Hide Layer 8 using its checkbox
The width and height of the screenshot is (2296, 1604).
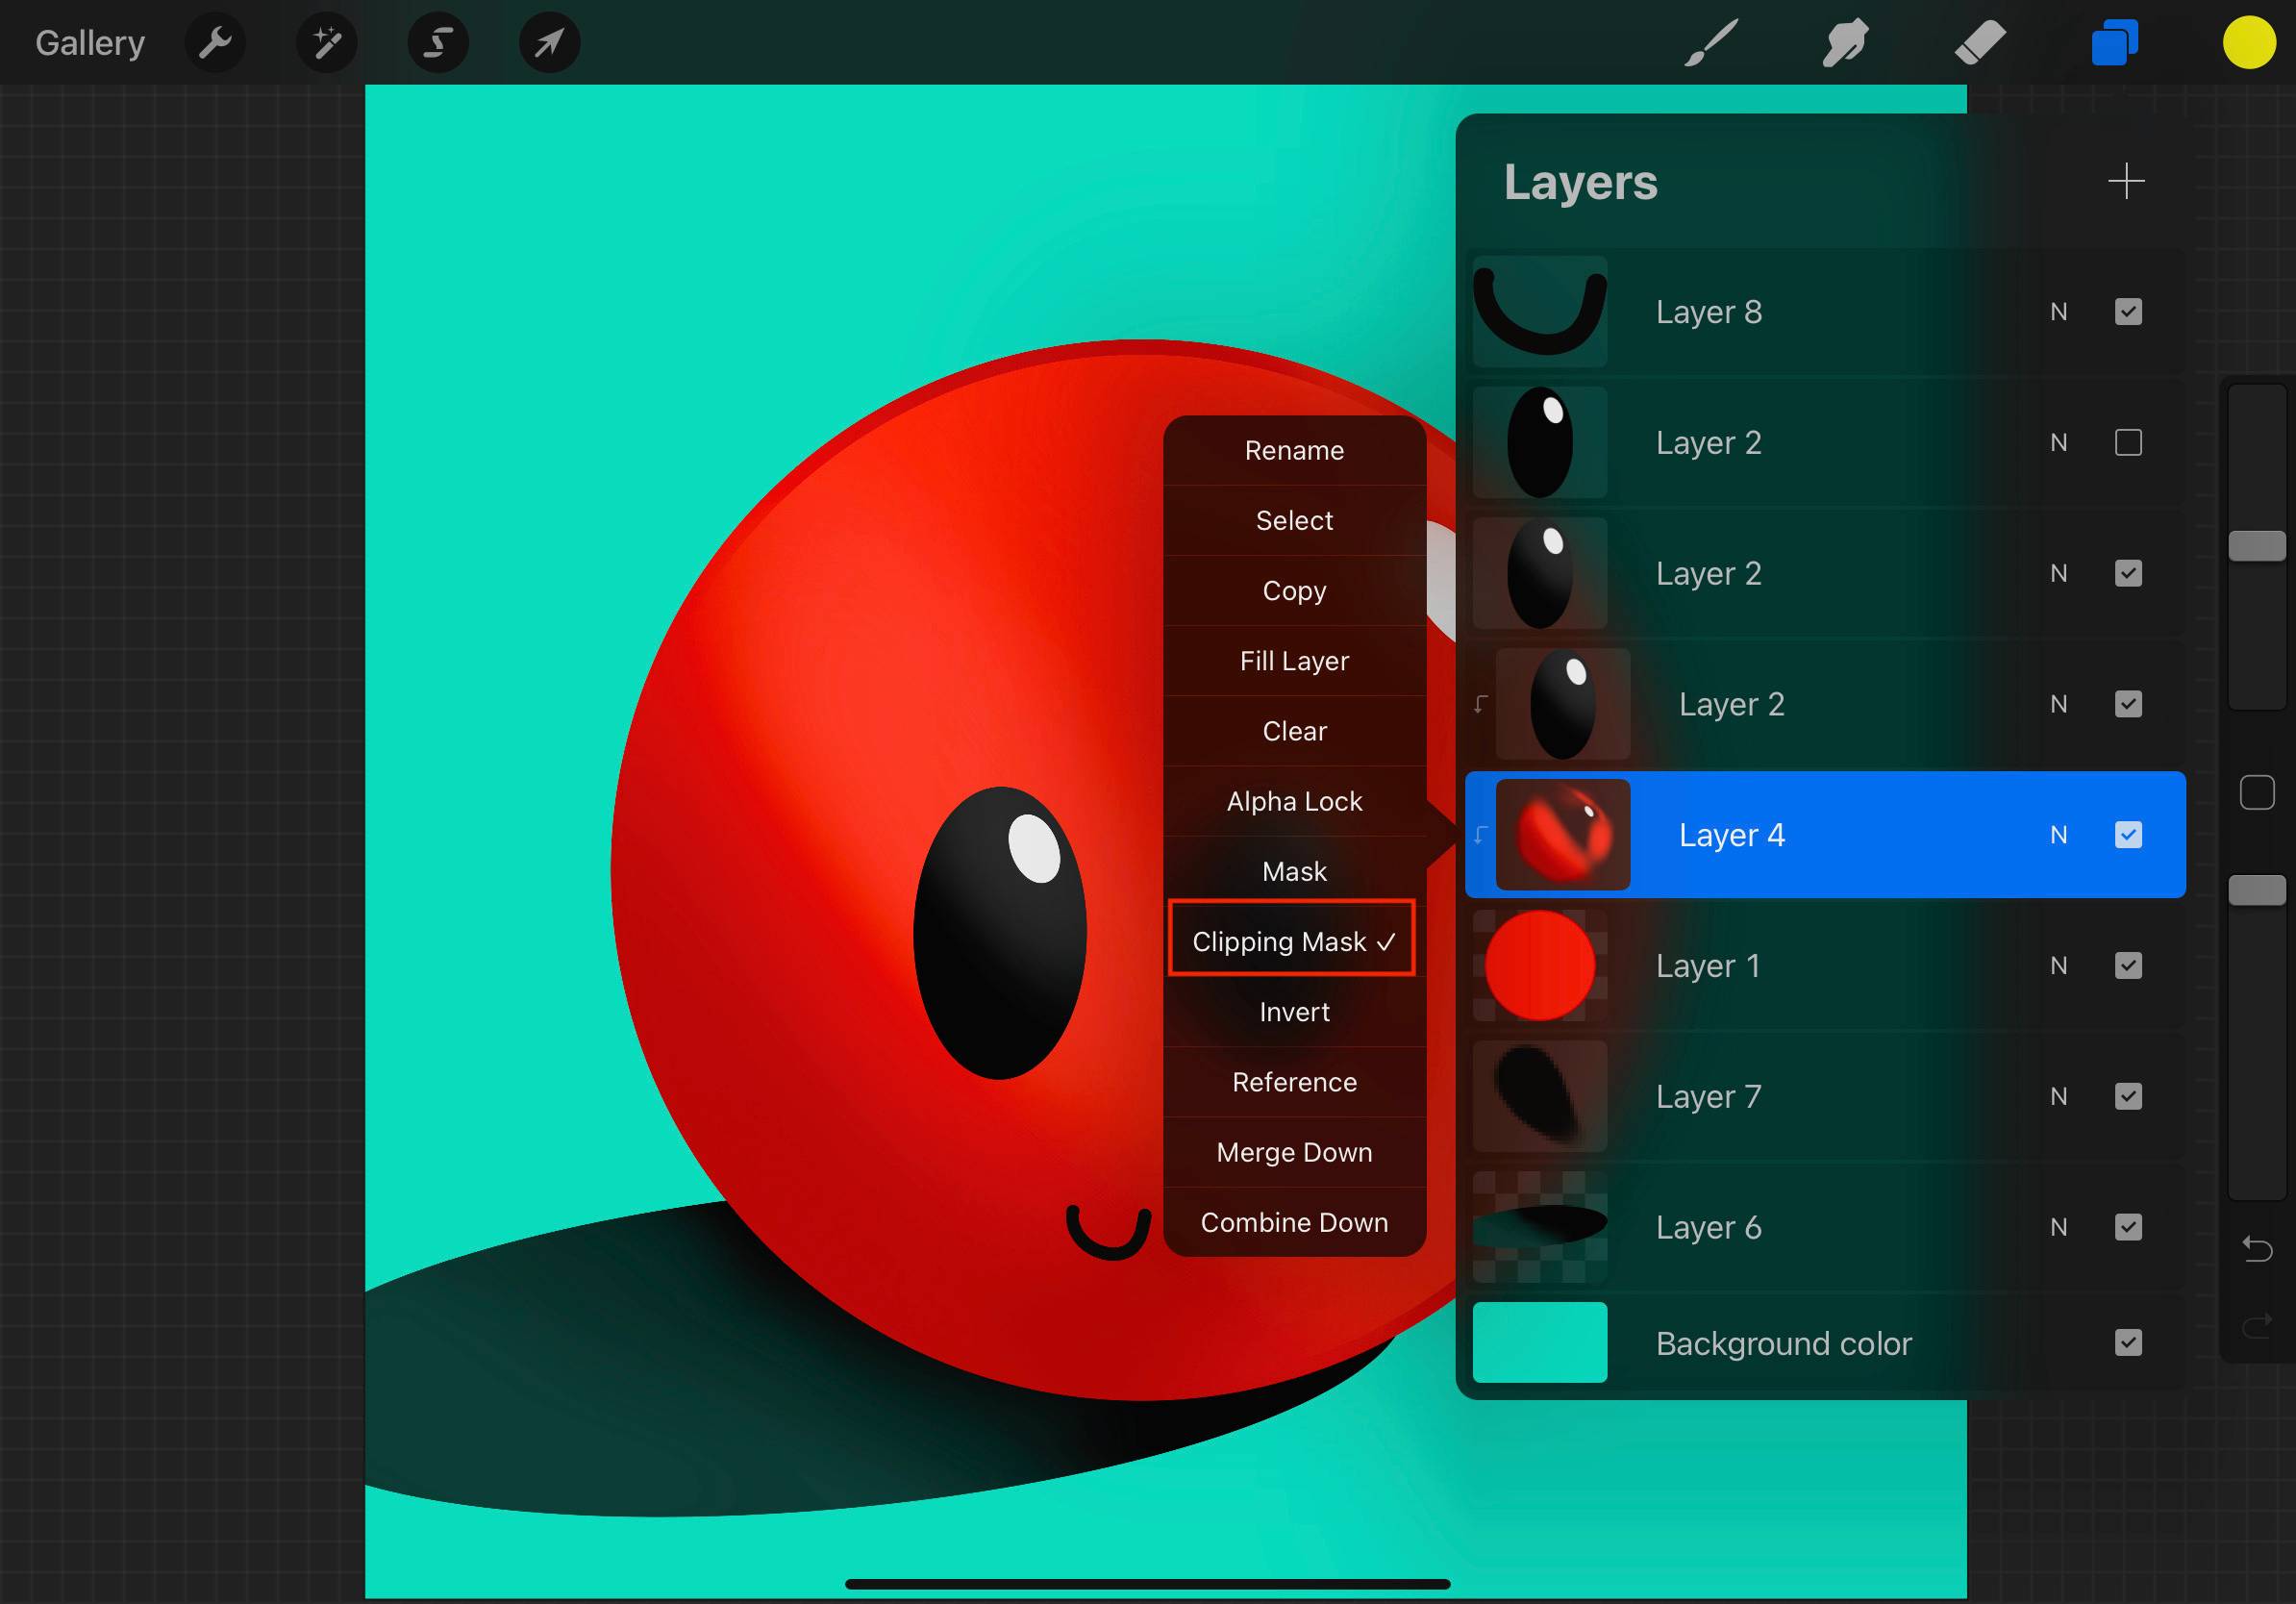click(x=2128, y=312)
